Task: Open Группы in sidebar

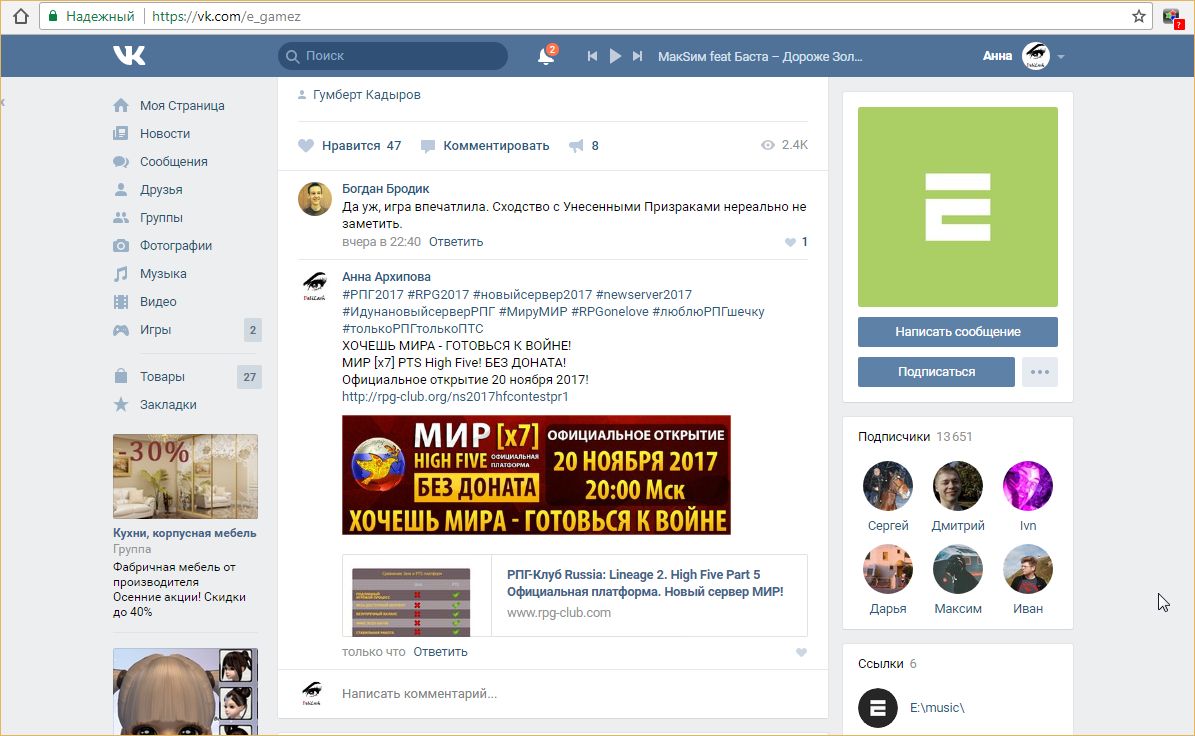Action: coord(161,217)
